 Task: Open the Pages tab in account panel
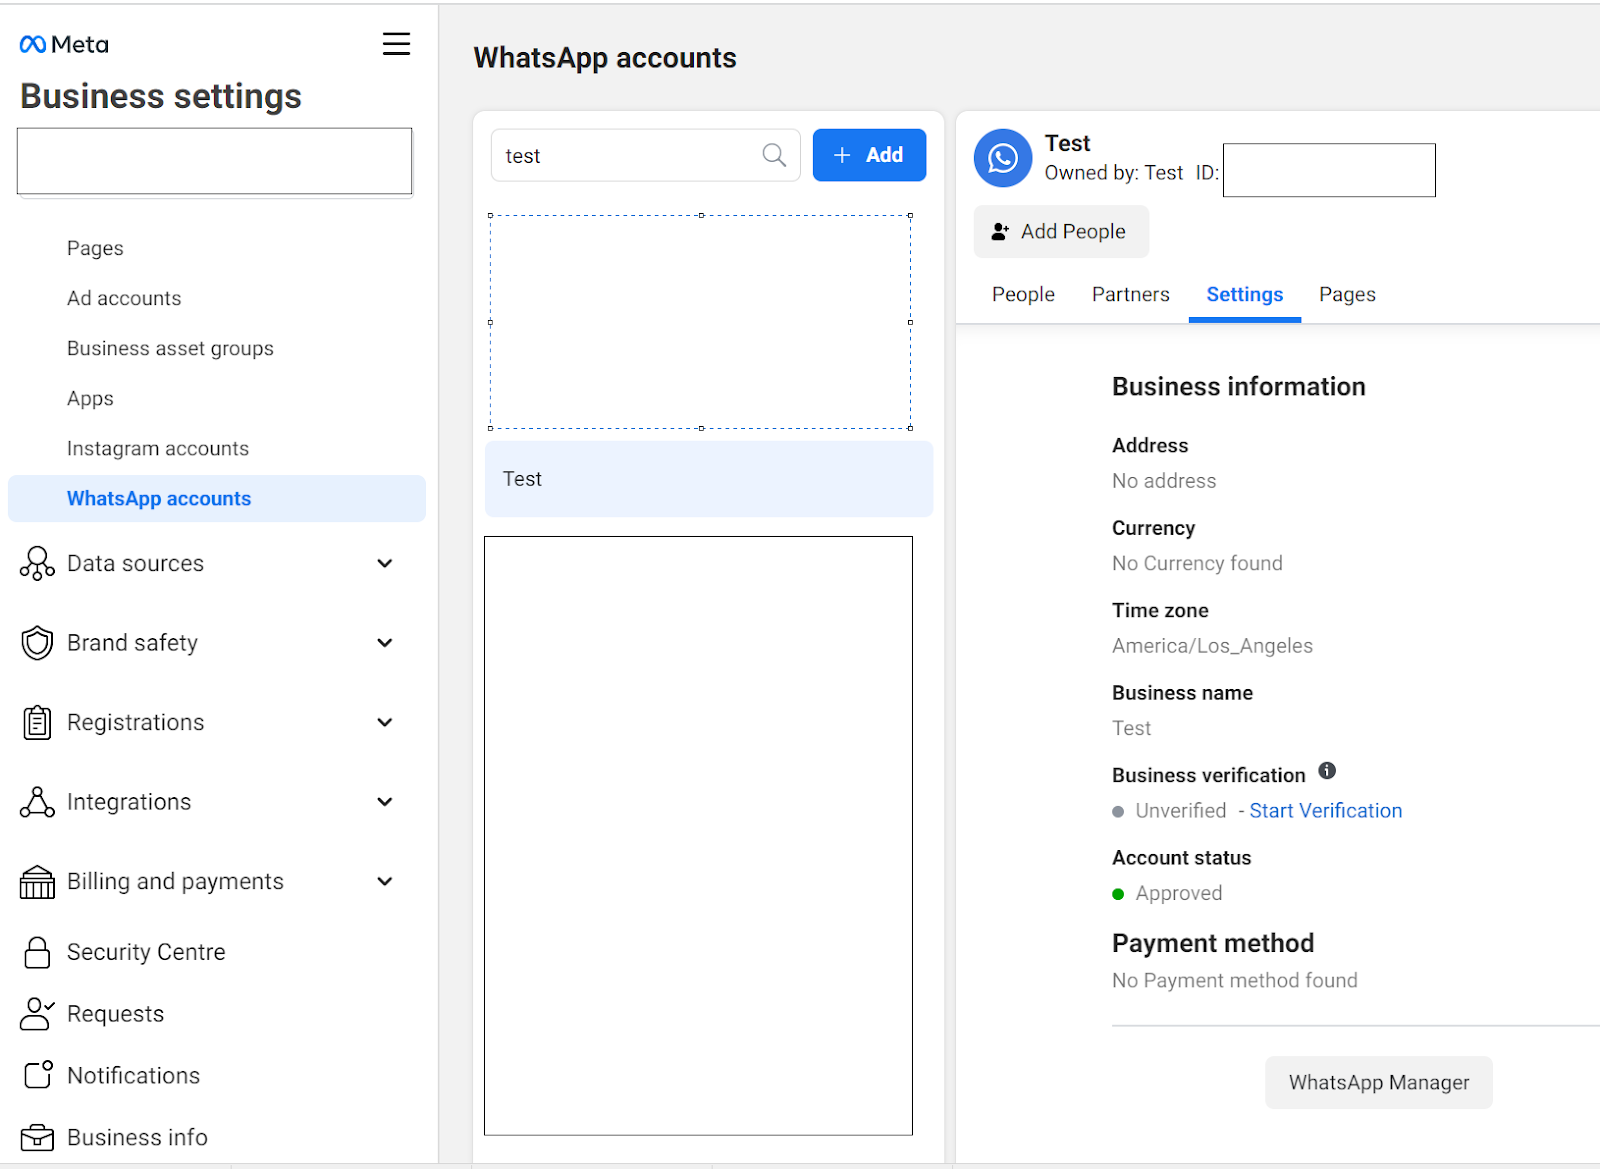(1347, 294)
